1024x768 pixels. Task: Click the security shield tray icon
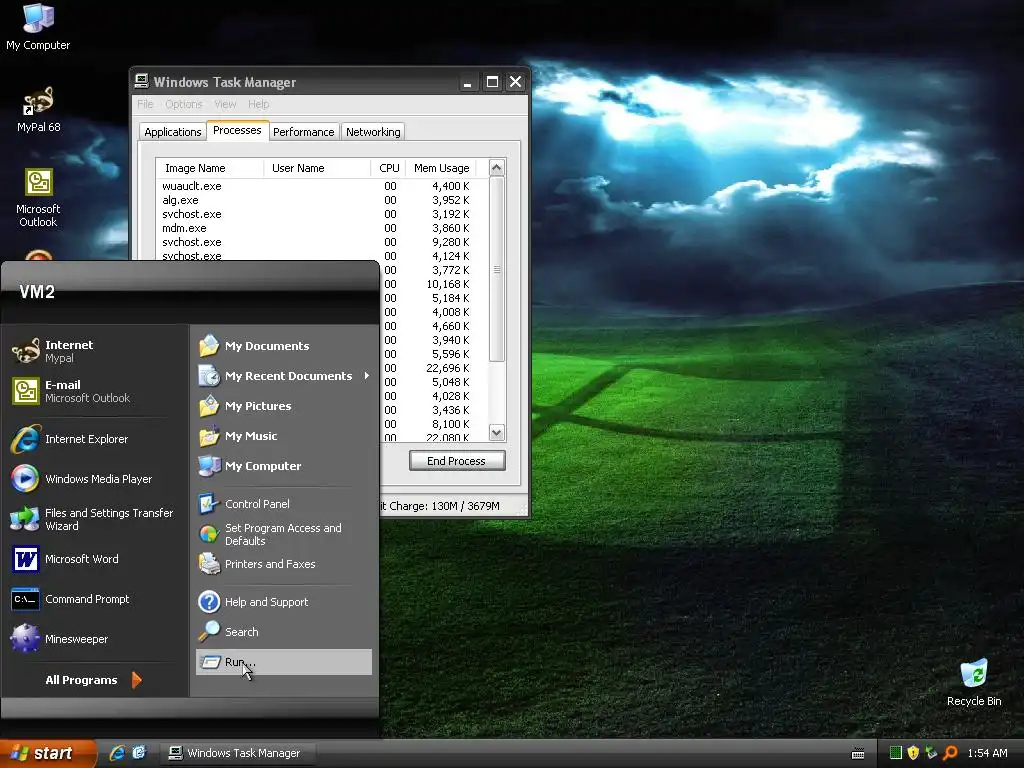point(913,753)
